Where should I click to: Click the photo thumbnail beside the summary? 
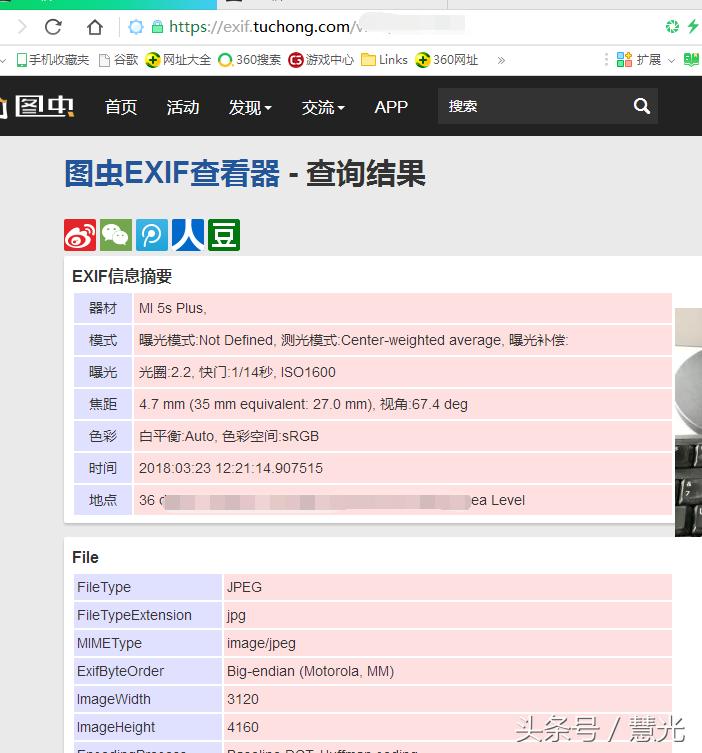(688, 423)
